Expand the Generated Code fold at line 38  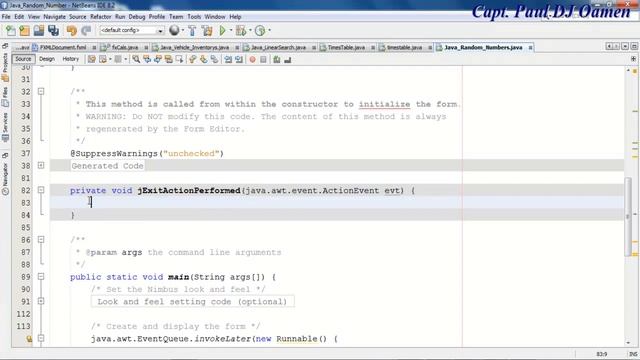point(41,165)
